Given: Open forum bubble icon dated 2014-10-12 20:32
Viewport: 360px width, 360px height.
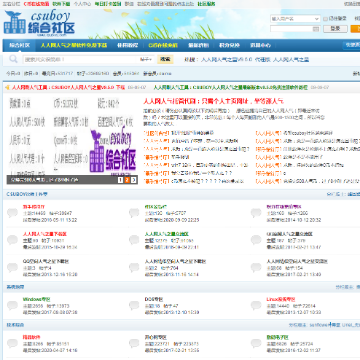Looking at the screenshot, I should (x=256, y=213).
